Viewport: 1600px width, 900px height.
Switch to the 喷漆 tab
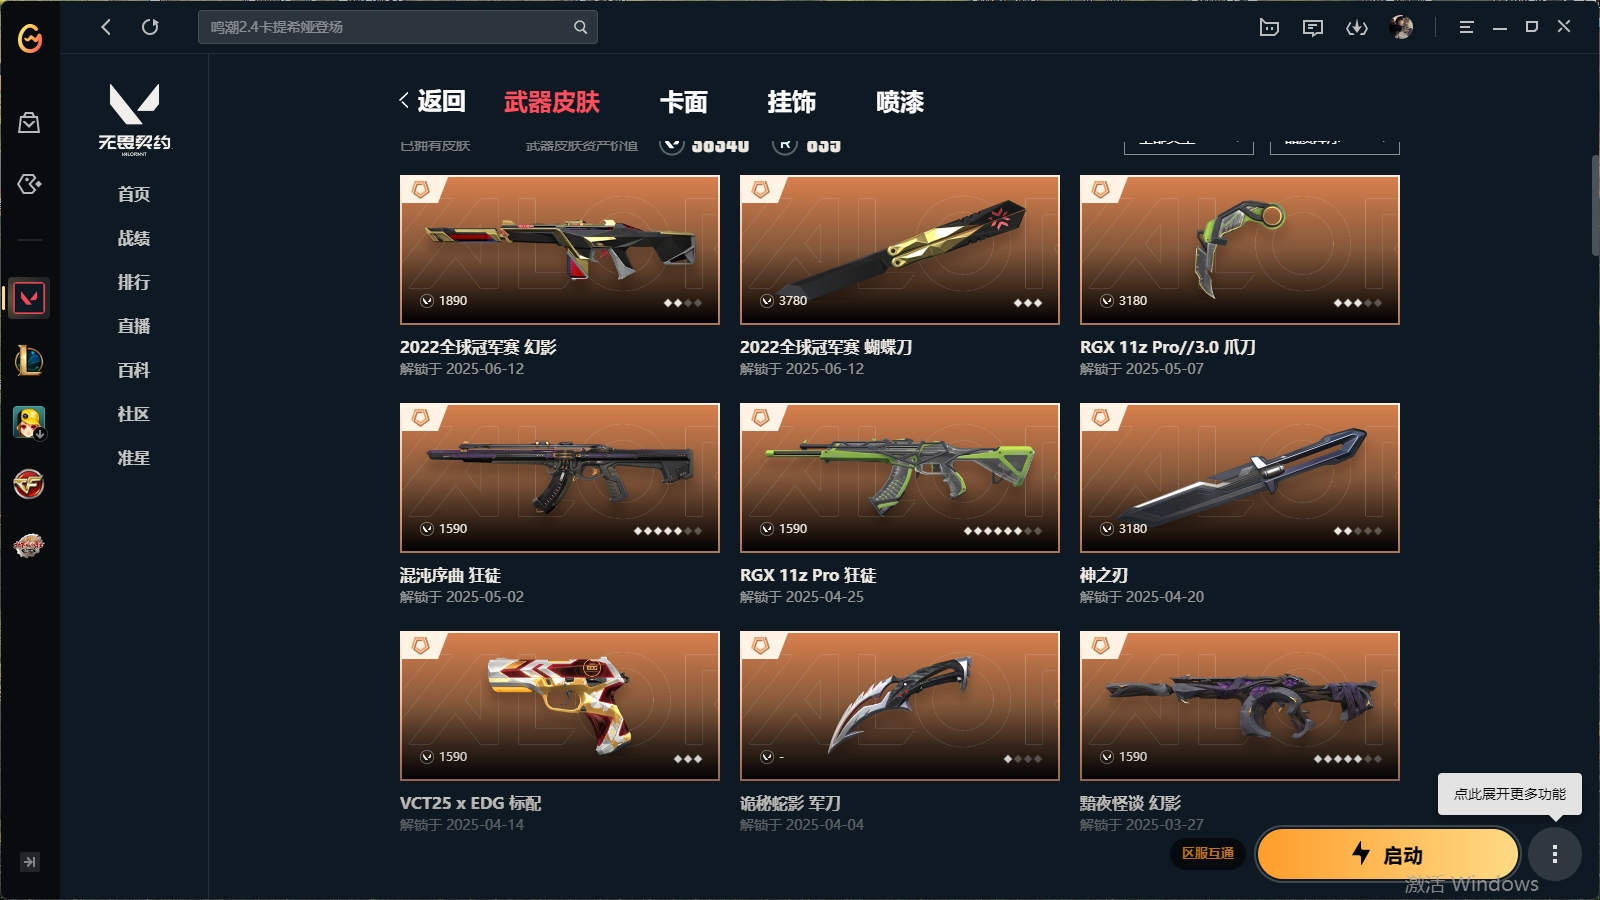coord(900,102)
